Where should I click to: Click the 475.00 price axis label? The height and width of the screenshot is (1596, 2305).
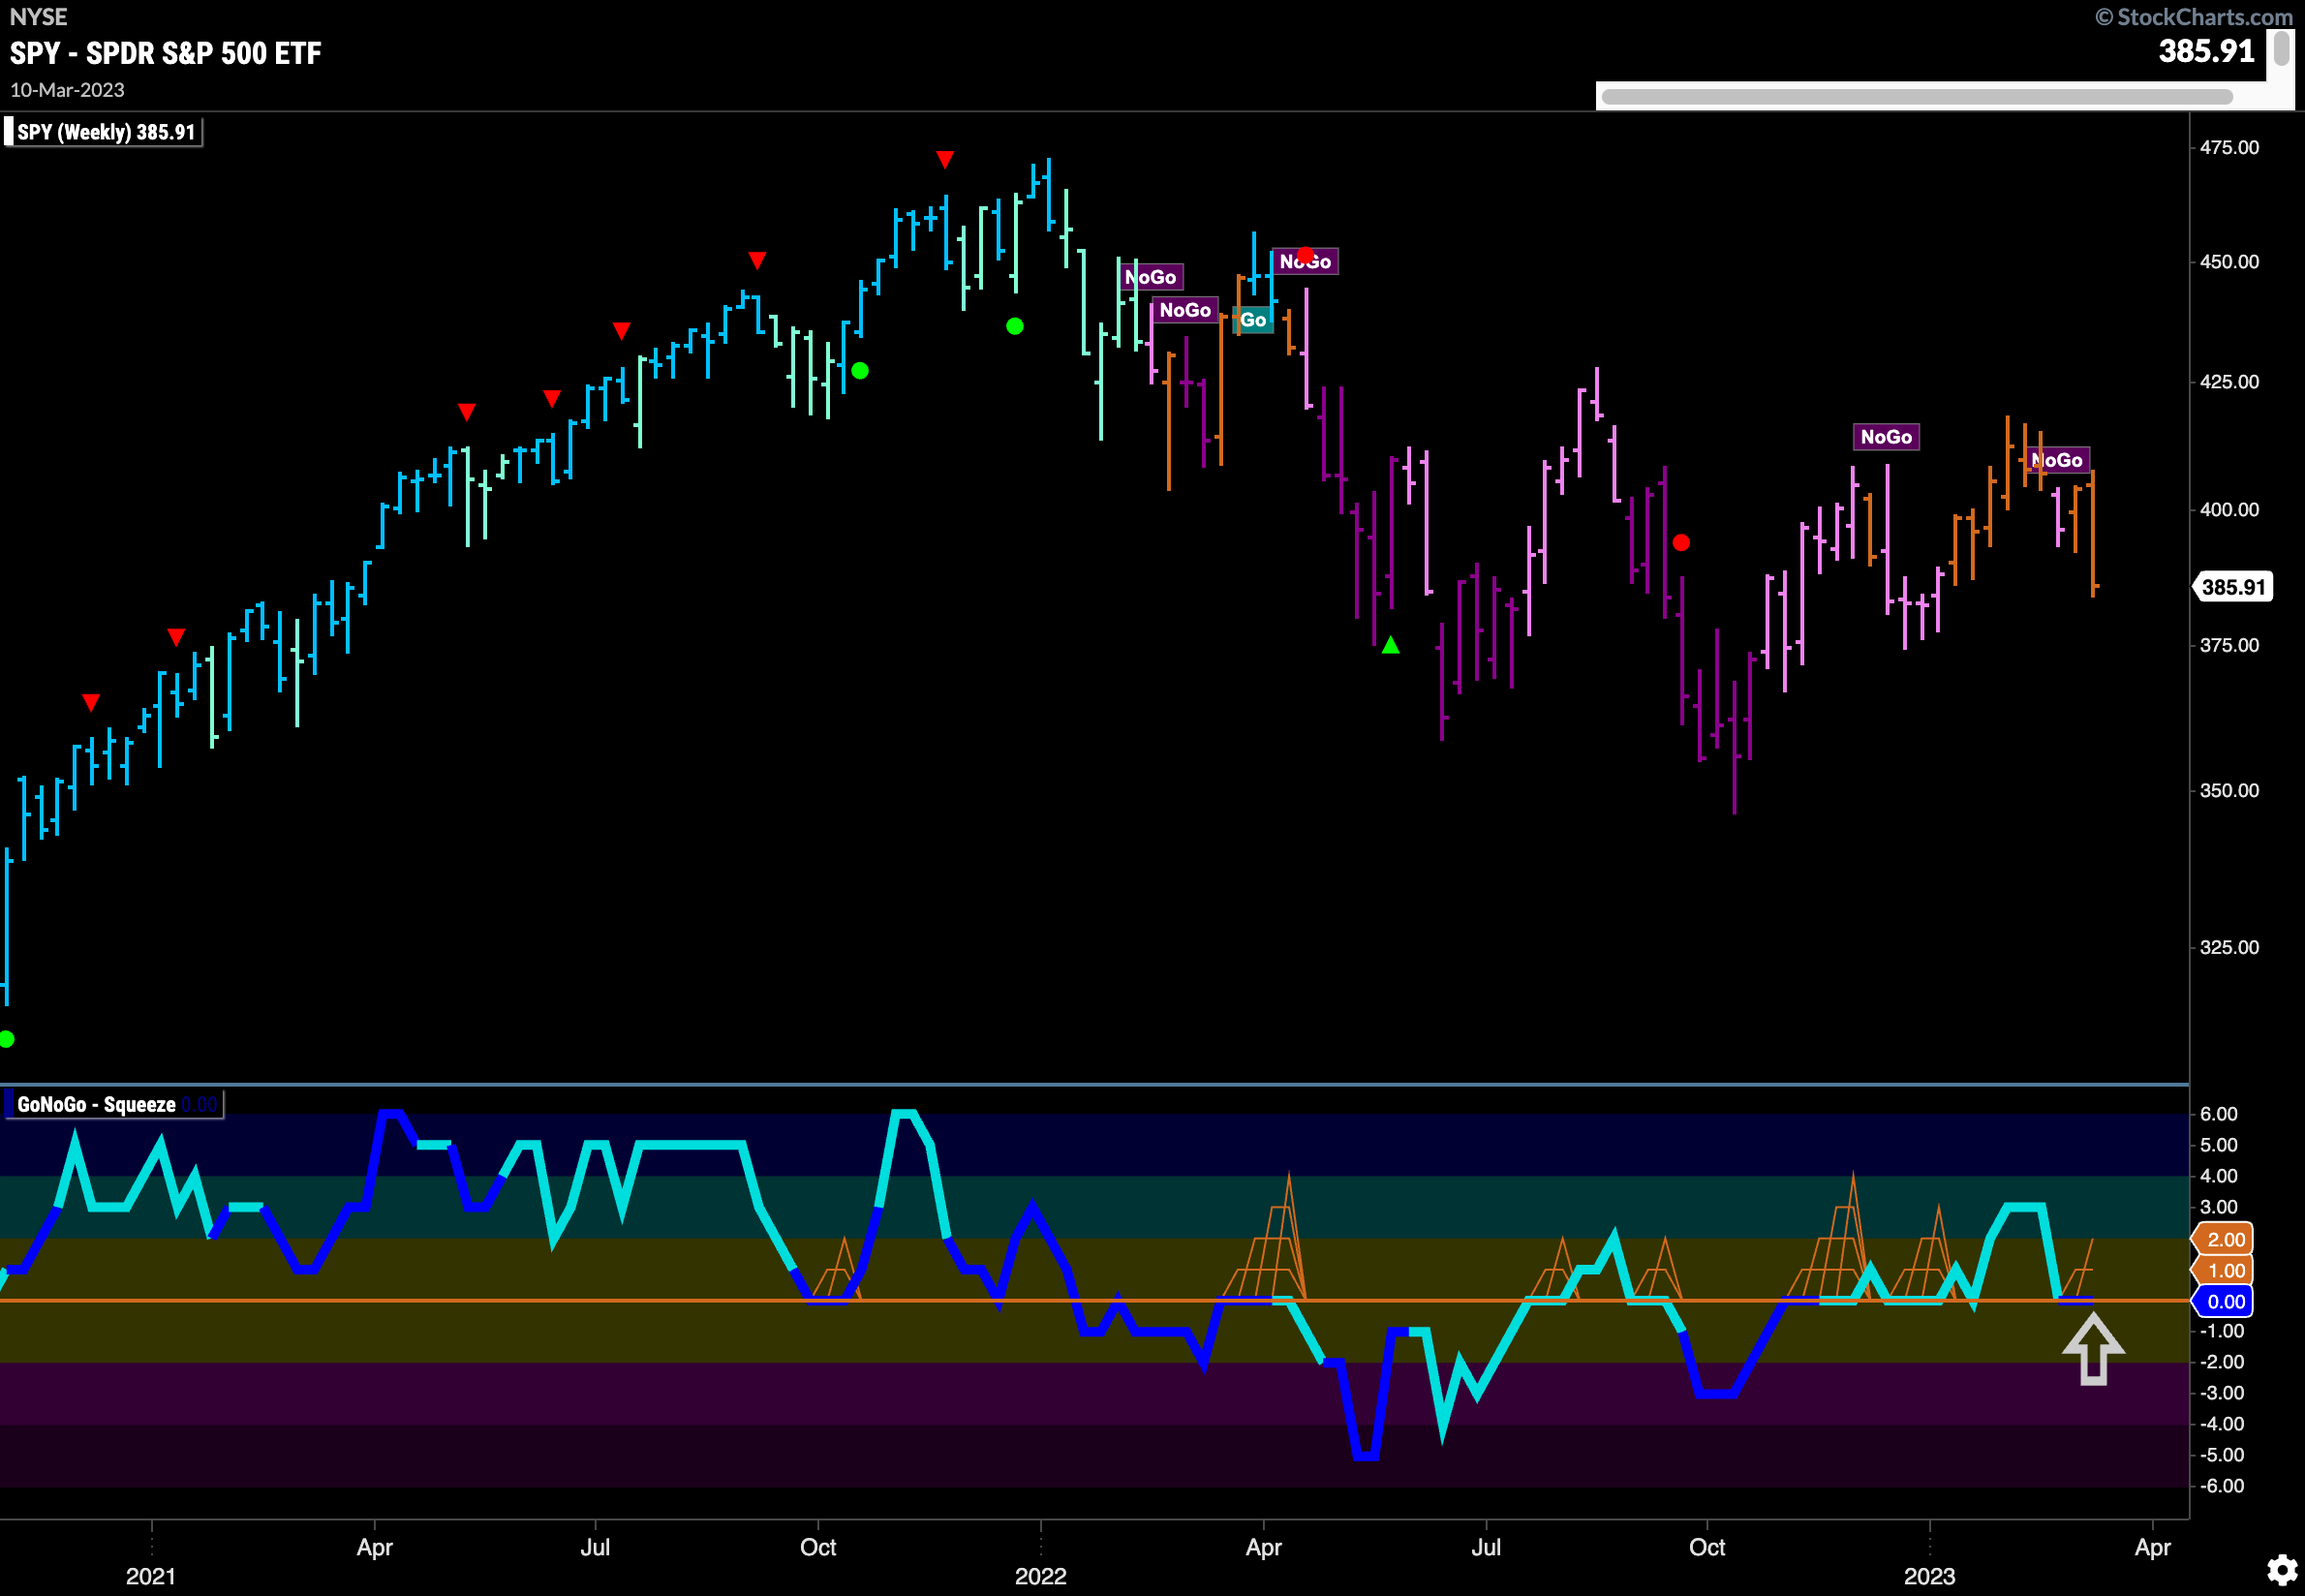(2229, 148)
